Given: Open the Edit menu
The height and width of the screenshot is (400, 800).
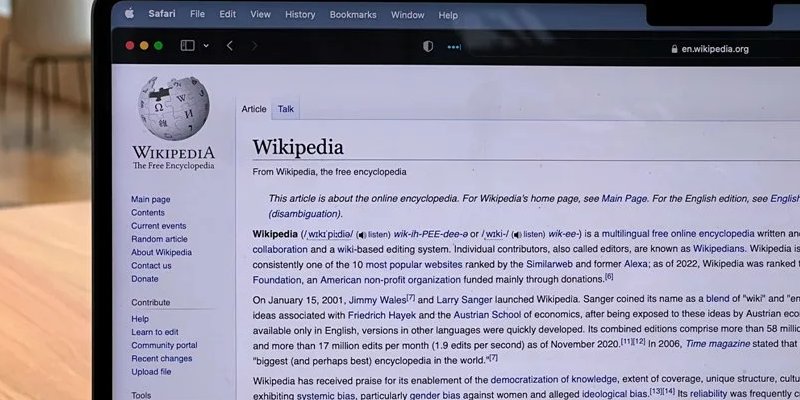Looking at the screenshot, I should coord(228,14).
